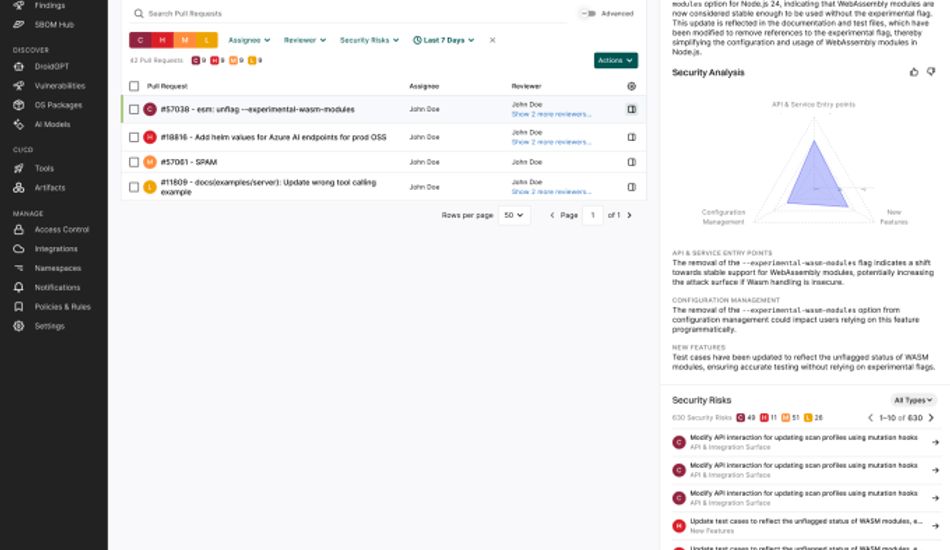Open the Assignee filter dropdown
Viewport: 950px width, 550px height.
[x=249, y=40]
